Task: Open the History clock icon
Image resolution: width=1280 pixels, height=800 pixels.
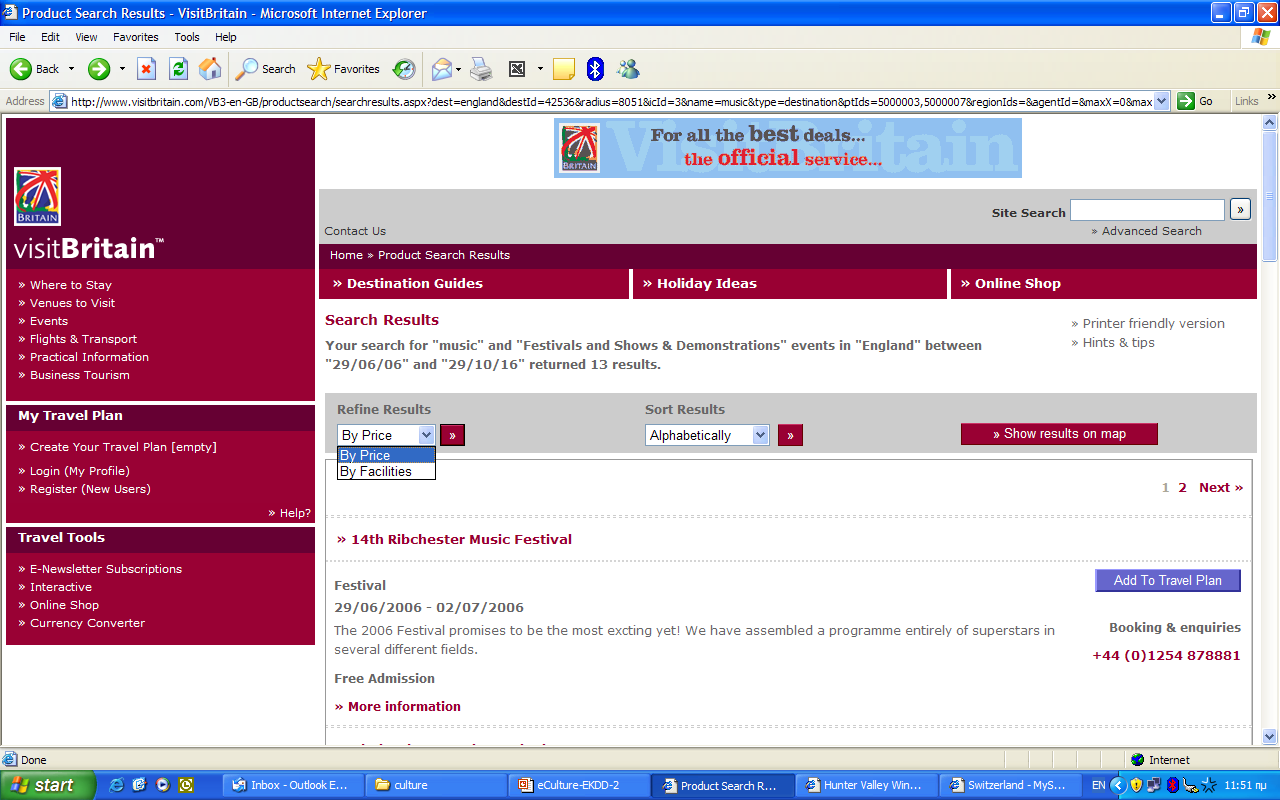Action: pyautogui.click(x=404, y=69)
